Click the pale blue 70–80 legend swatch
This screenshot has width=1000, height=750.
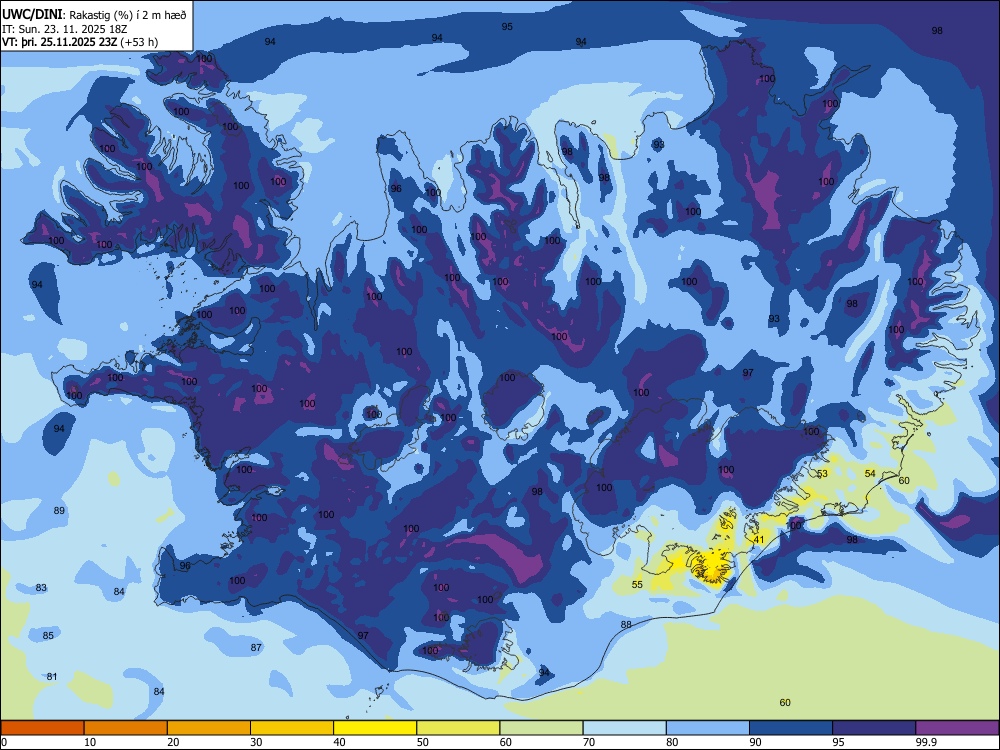point(625,728)
